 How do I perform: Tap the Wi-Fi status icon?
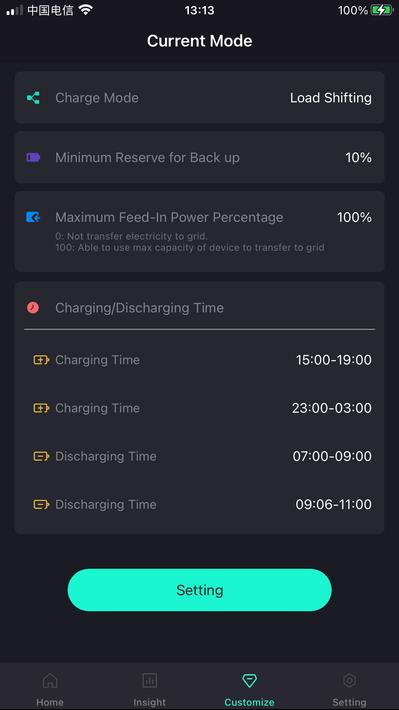[x=86, y=10]
